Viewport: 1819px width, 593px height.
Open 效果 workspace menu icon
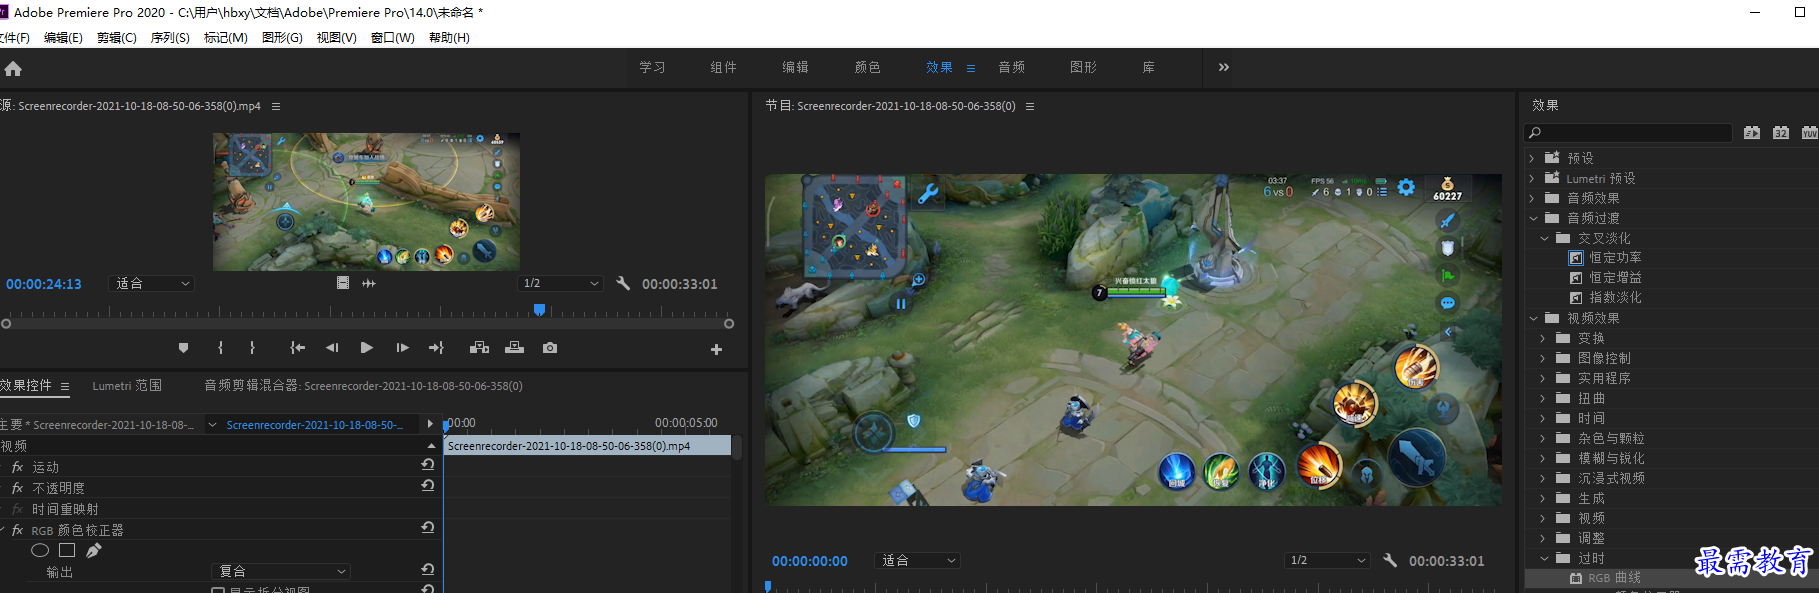[x=970, y=68]
